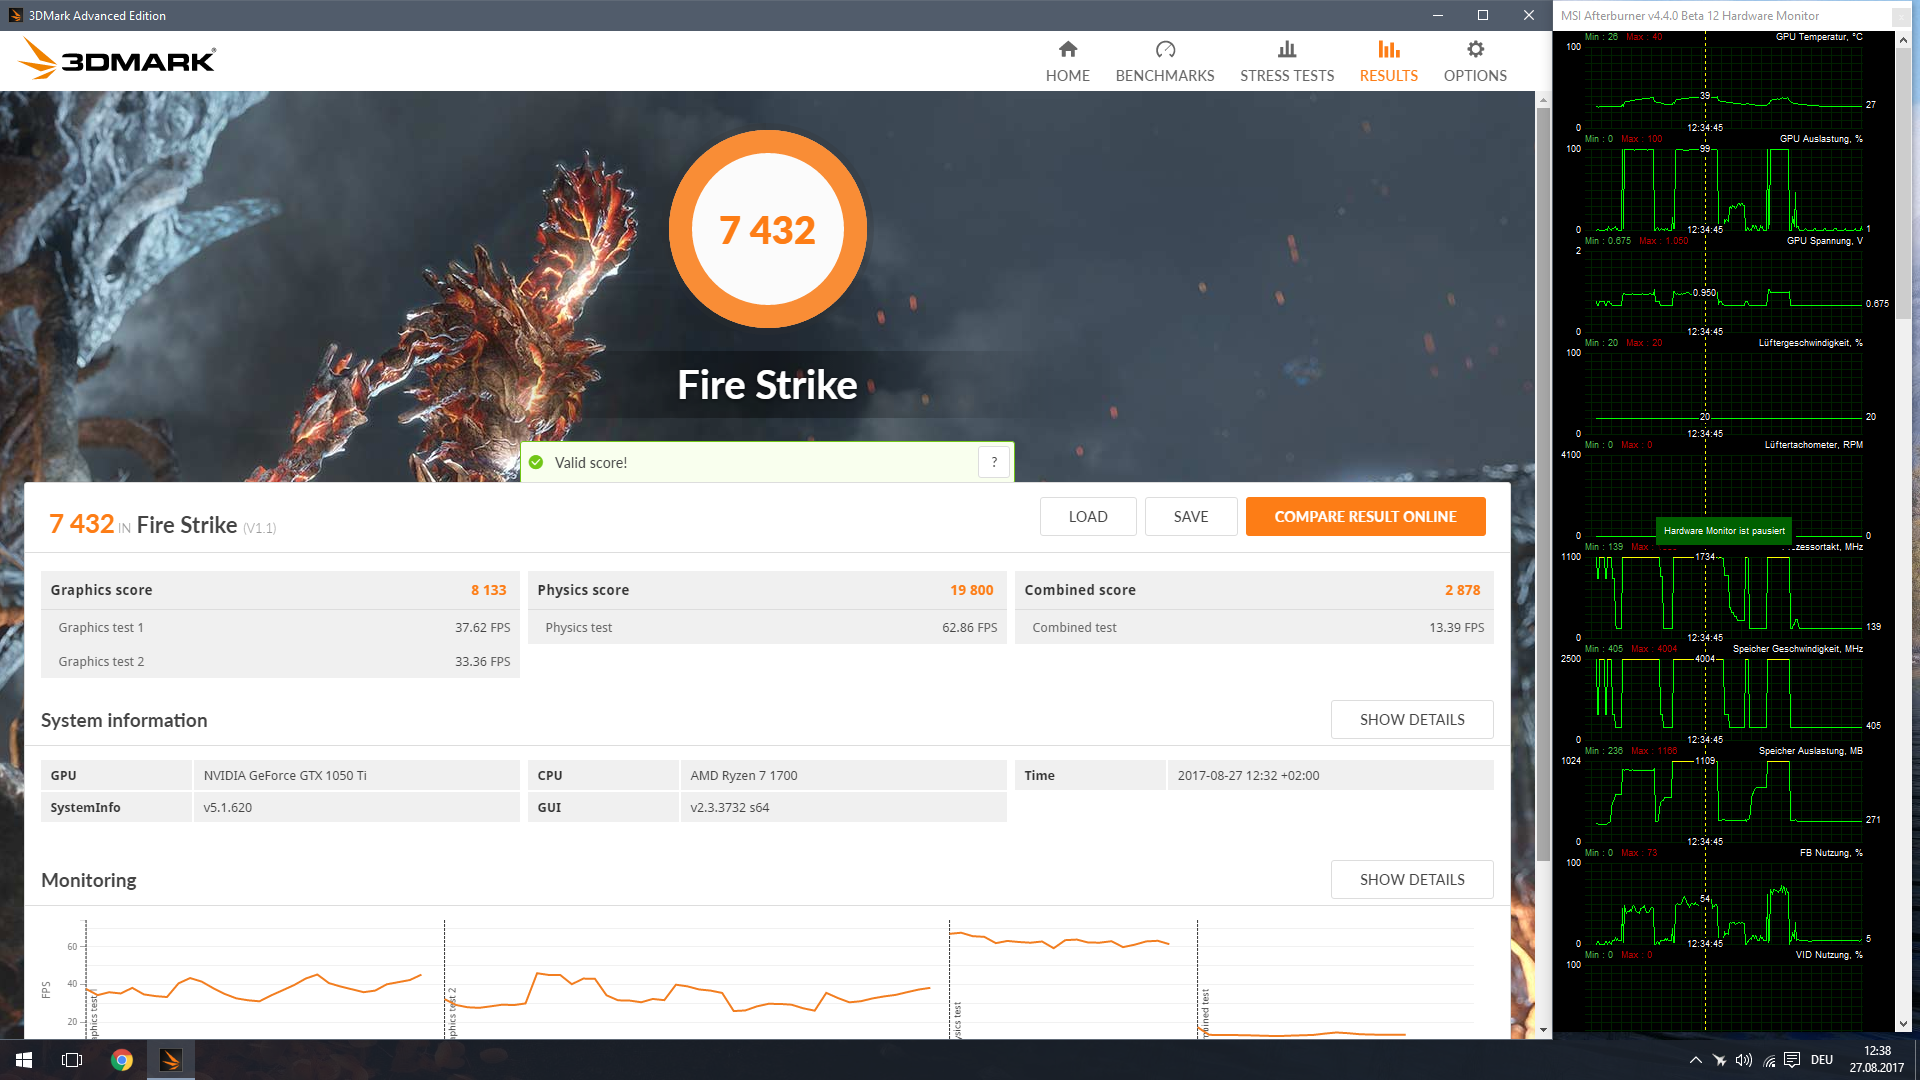Viewport: 1920px width, 1080px height.
Task: Show hidden tray icons chevron
Action: [x=1695, y=1060]
